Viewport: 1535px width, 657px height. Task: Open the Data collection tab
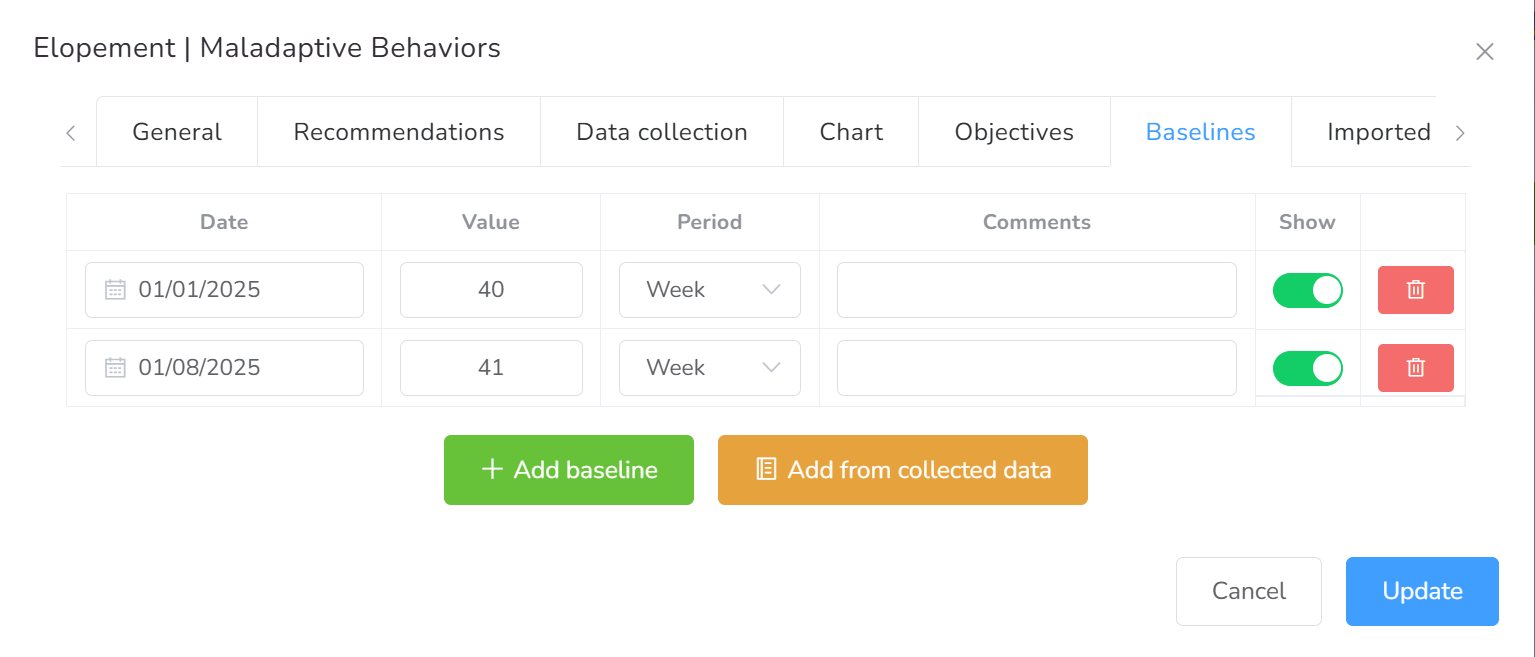pyautogui.click(x=662, y=132)
